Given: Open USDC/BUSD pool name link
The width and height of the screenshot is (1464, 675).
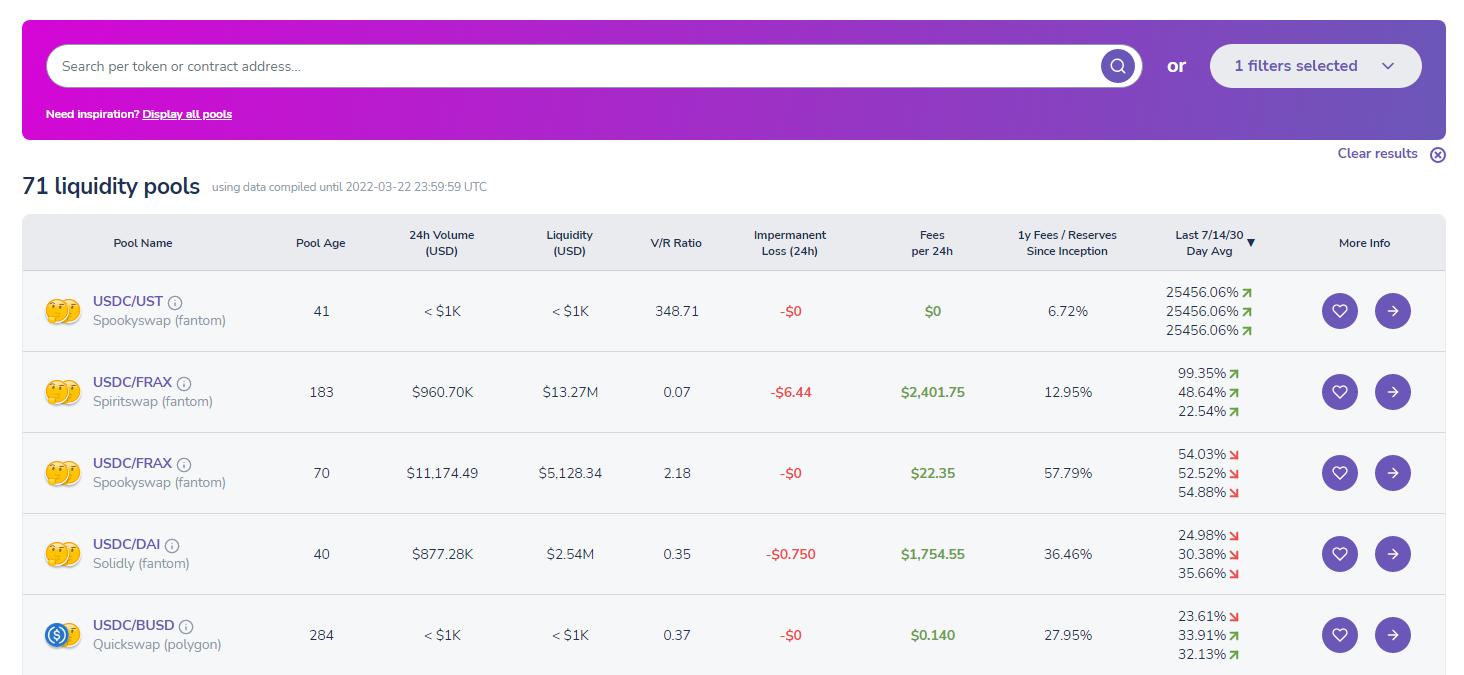Looking at the screenshot, I should (133, 625).
